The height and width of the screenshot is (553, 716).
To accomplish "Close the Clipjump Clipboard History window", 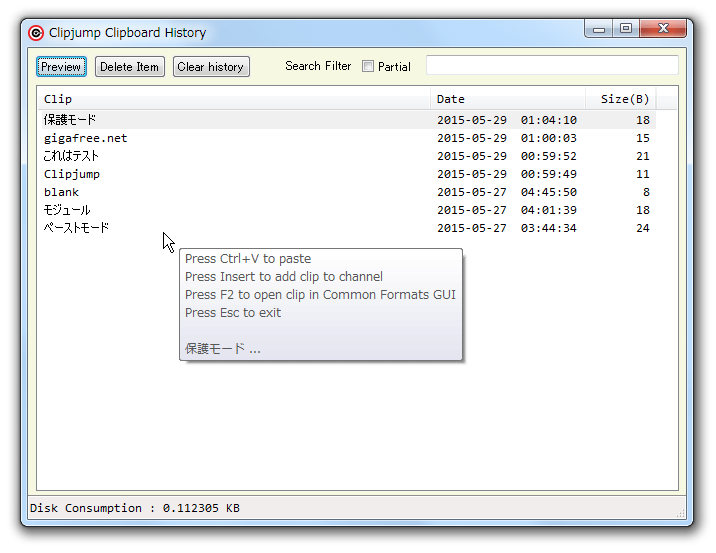I will click(663, 29).
